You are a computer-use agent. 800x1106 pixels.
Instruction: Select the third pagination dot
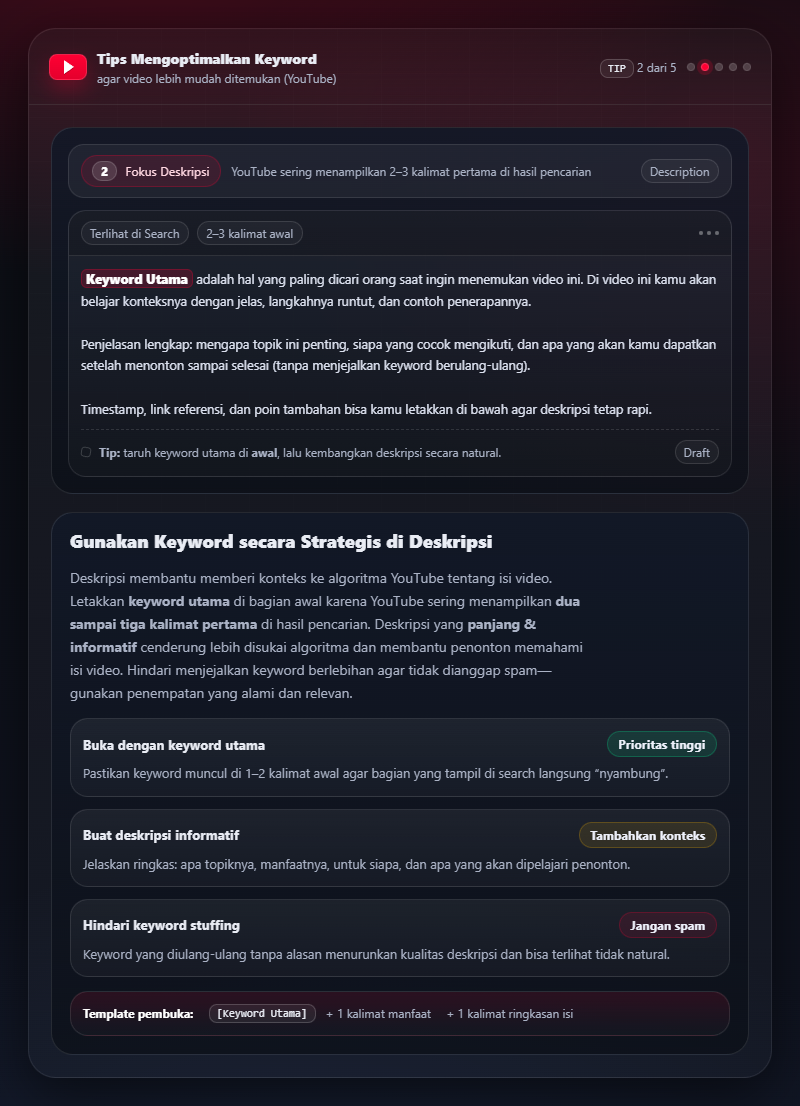pyautogui.click(x=718, y=67)
